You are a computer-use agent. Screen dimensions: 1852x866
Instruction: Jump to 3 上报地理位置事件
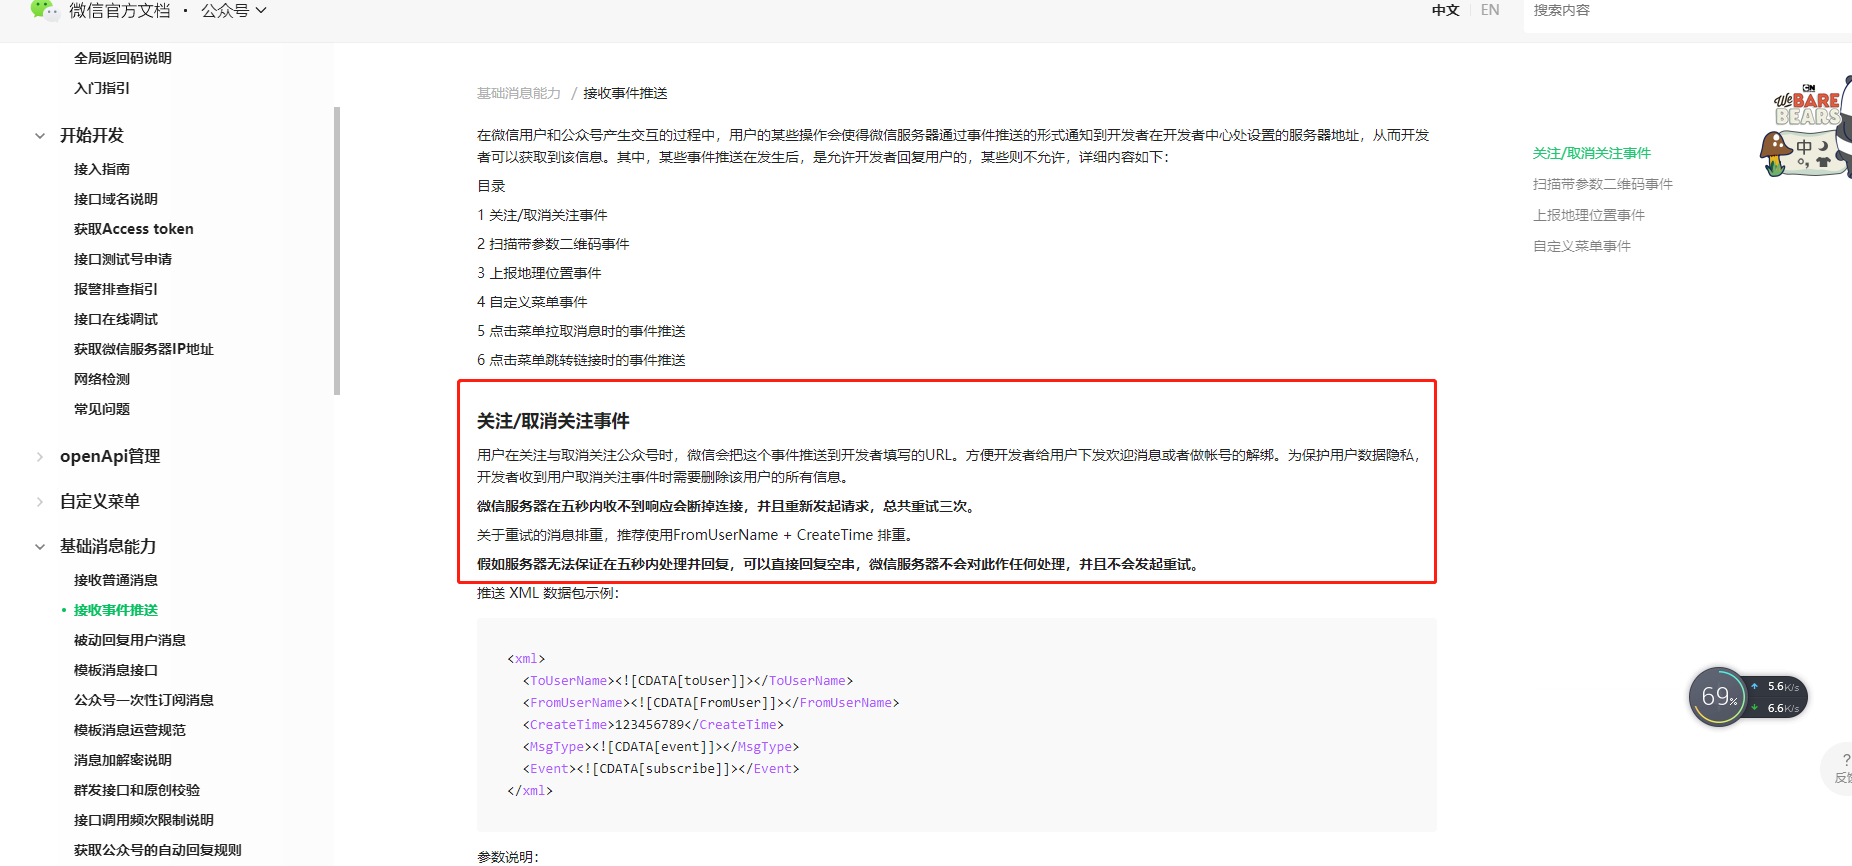coord(539,273)
